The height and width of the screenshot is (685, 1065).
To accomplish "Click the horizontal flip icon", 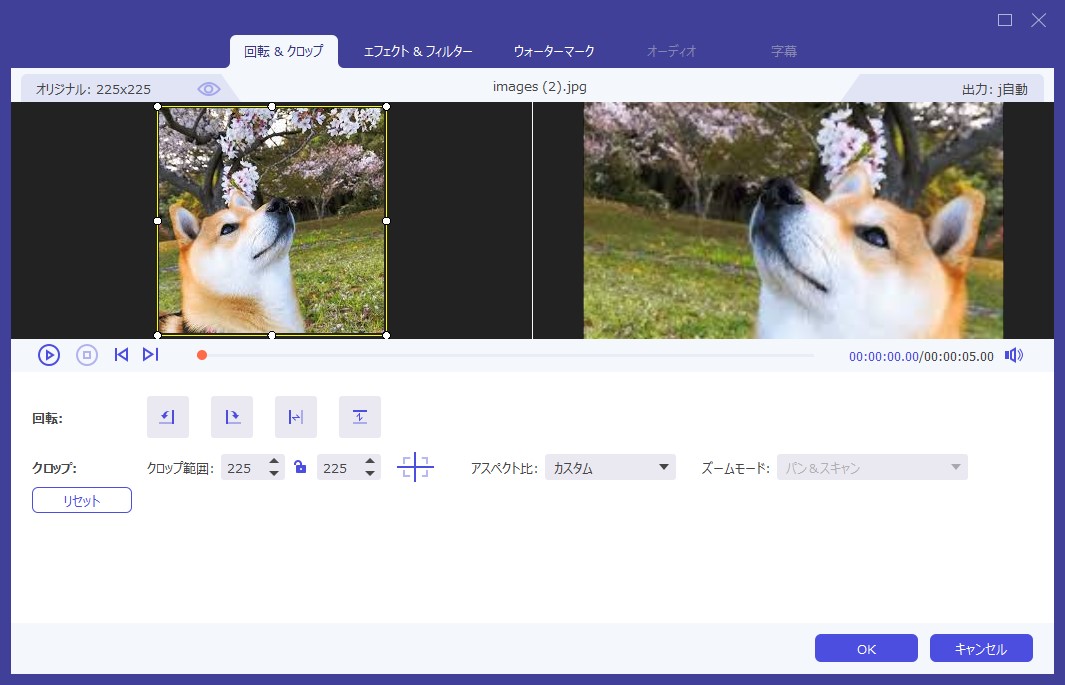I will point(295,417).
